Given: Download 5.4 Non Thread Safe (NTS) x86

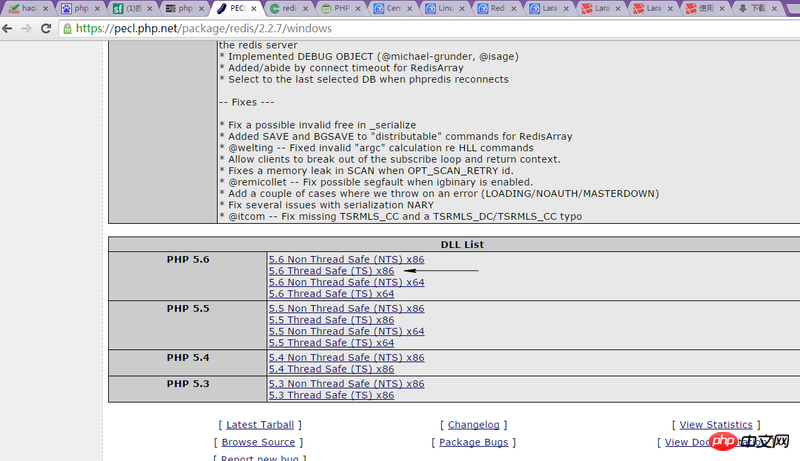Looking at the screenshot, I should point(346,357).
